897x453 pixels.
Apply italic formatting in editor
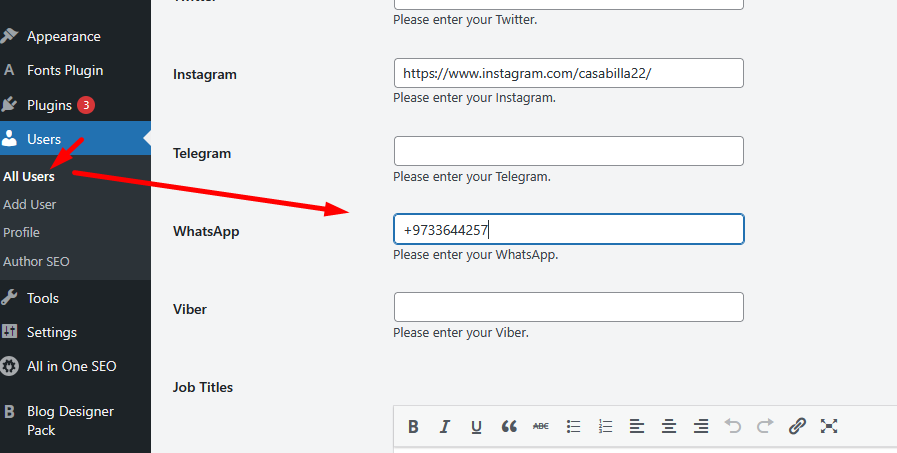point(445,426)
